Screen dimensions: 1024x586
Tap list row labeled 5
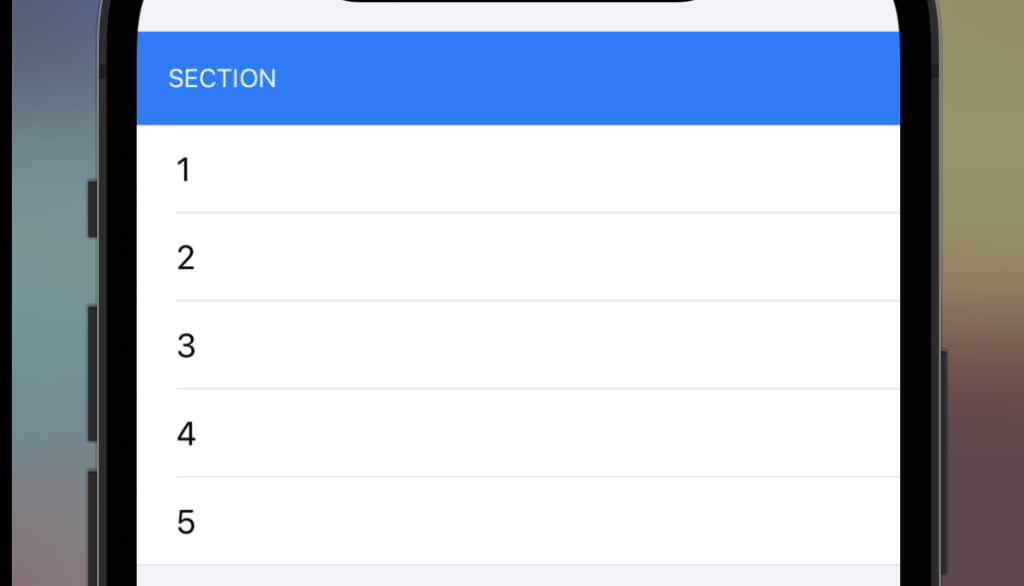tap(518, 521)
